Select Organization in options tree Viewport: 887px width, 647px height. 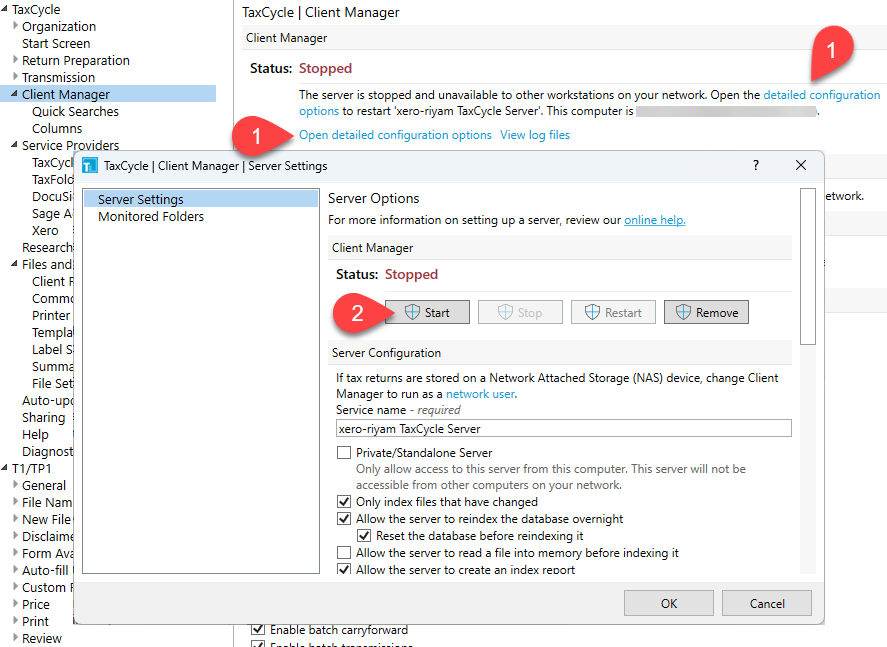(59, 27)
